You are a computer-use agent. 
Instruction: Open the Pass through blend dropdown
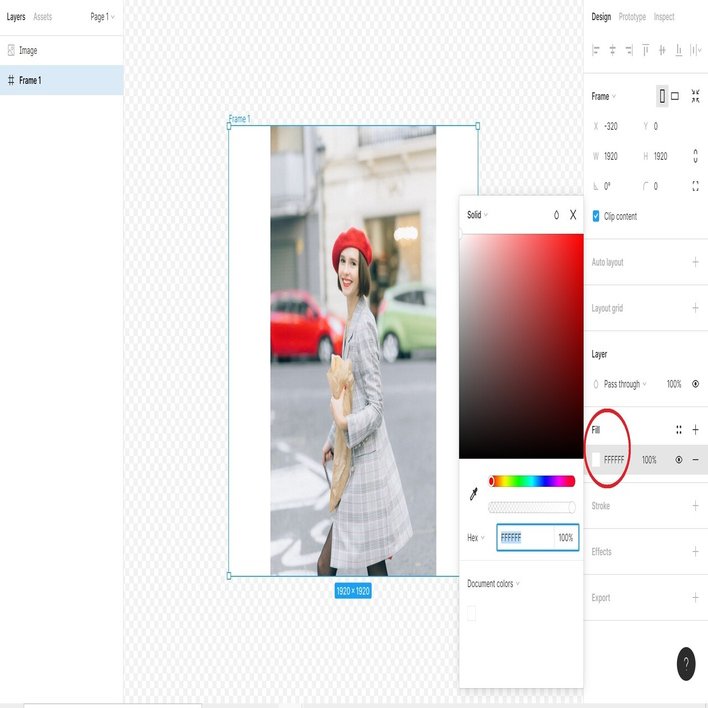624,384
